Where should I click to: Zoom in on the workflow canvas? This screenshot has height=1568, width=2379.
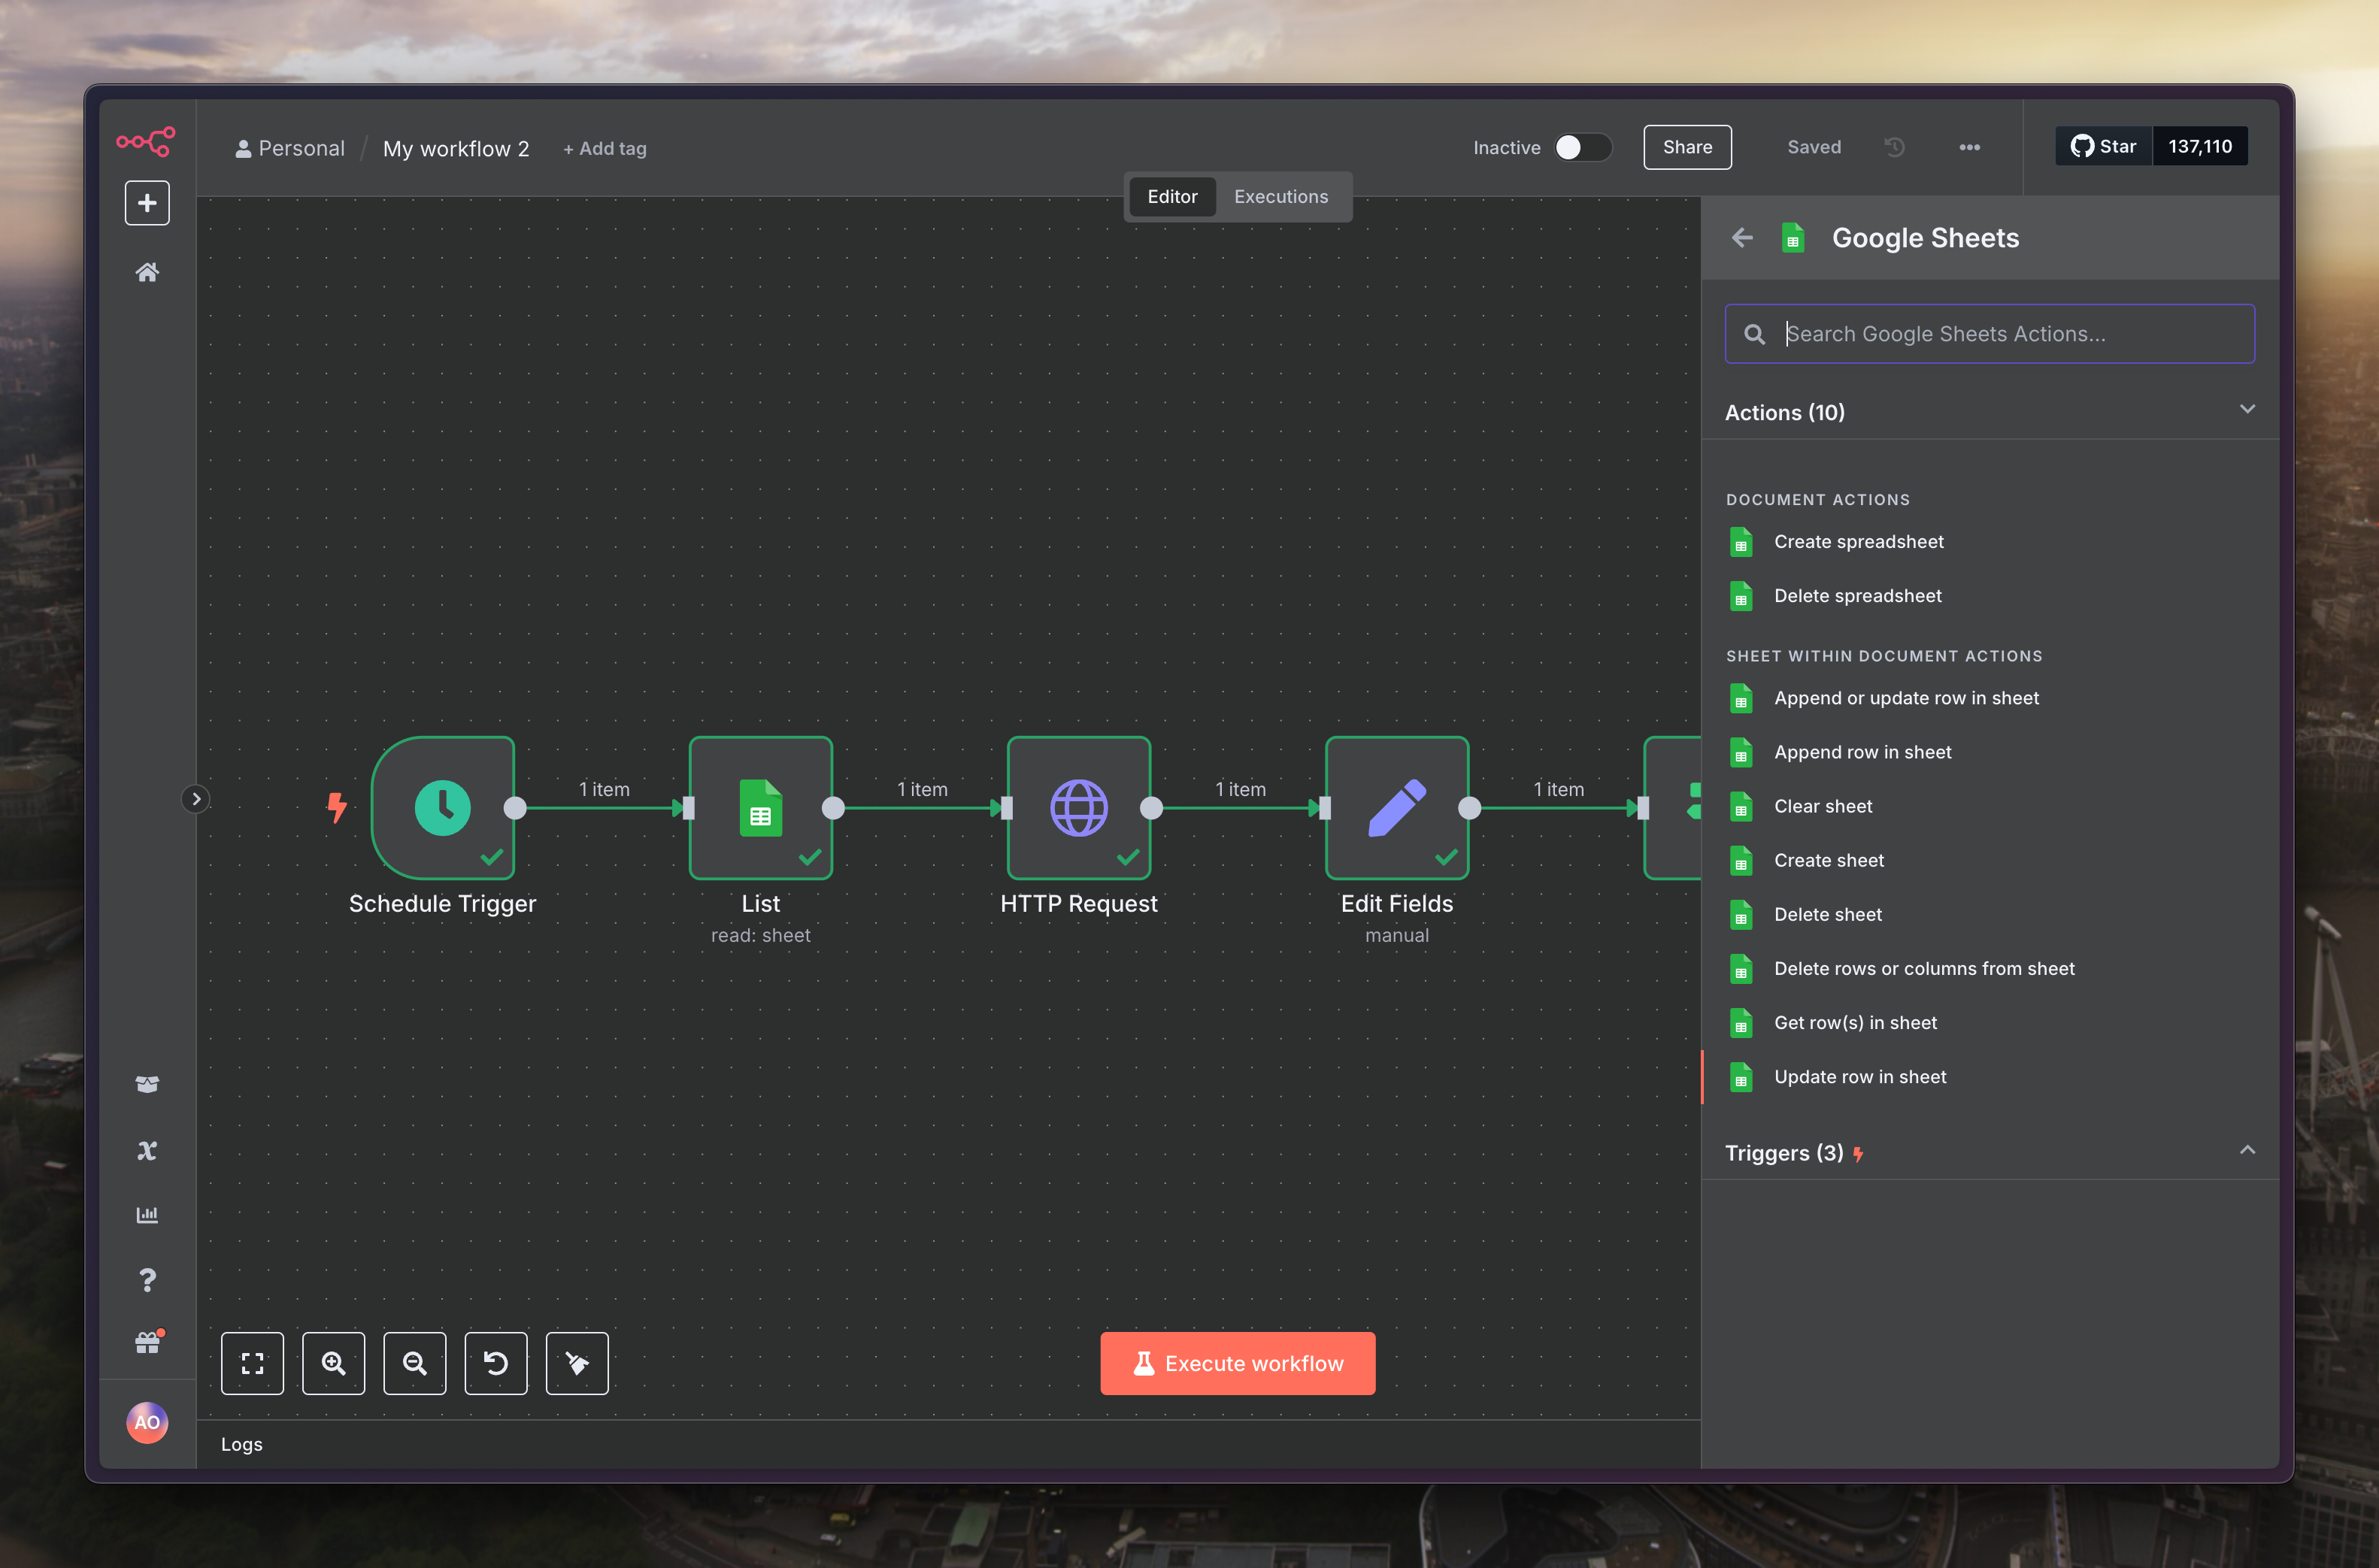[333, 1363]
